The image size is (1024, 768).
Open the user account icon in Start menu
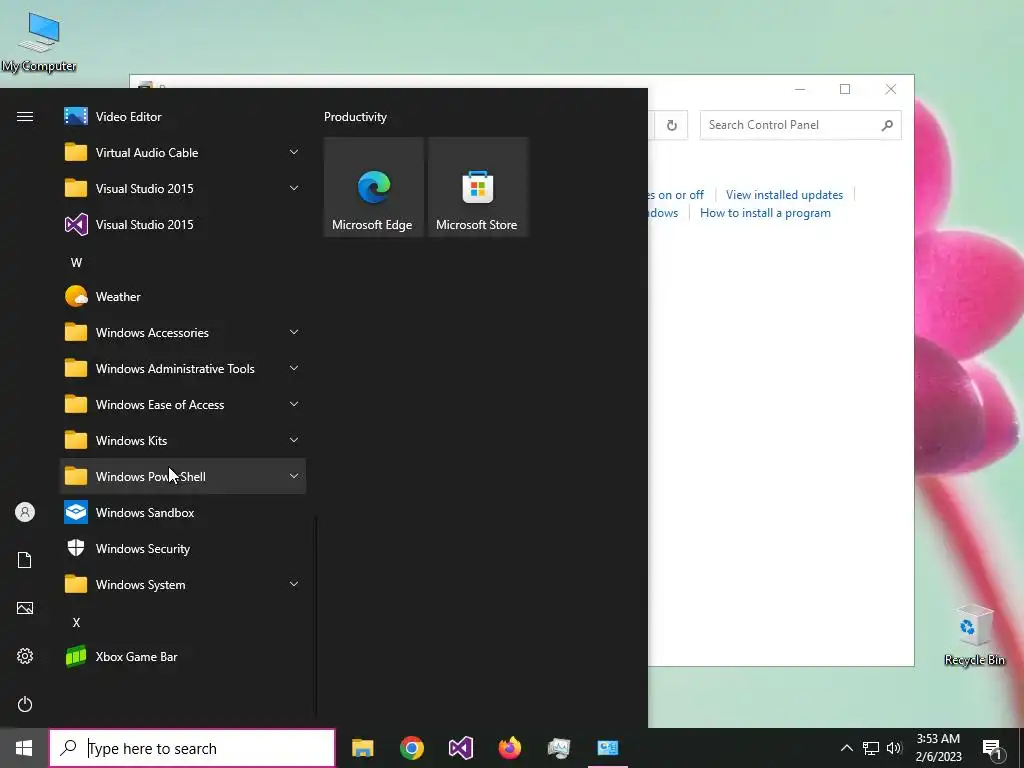(x=25, y=512)
